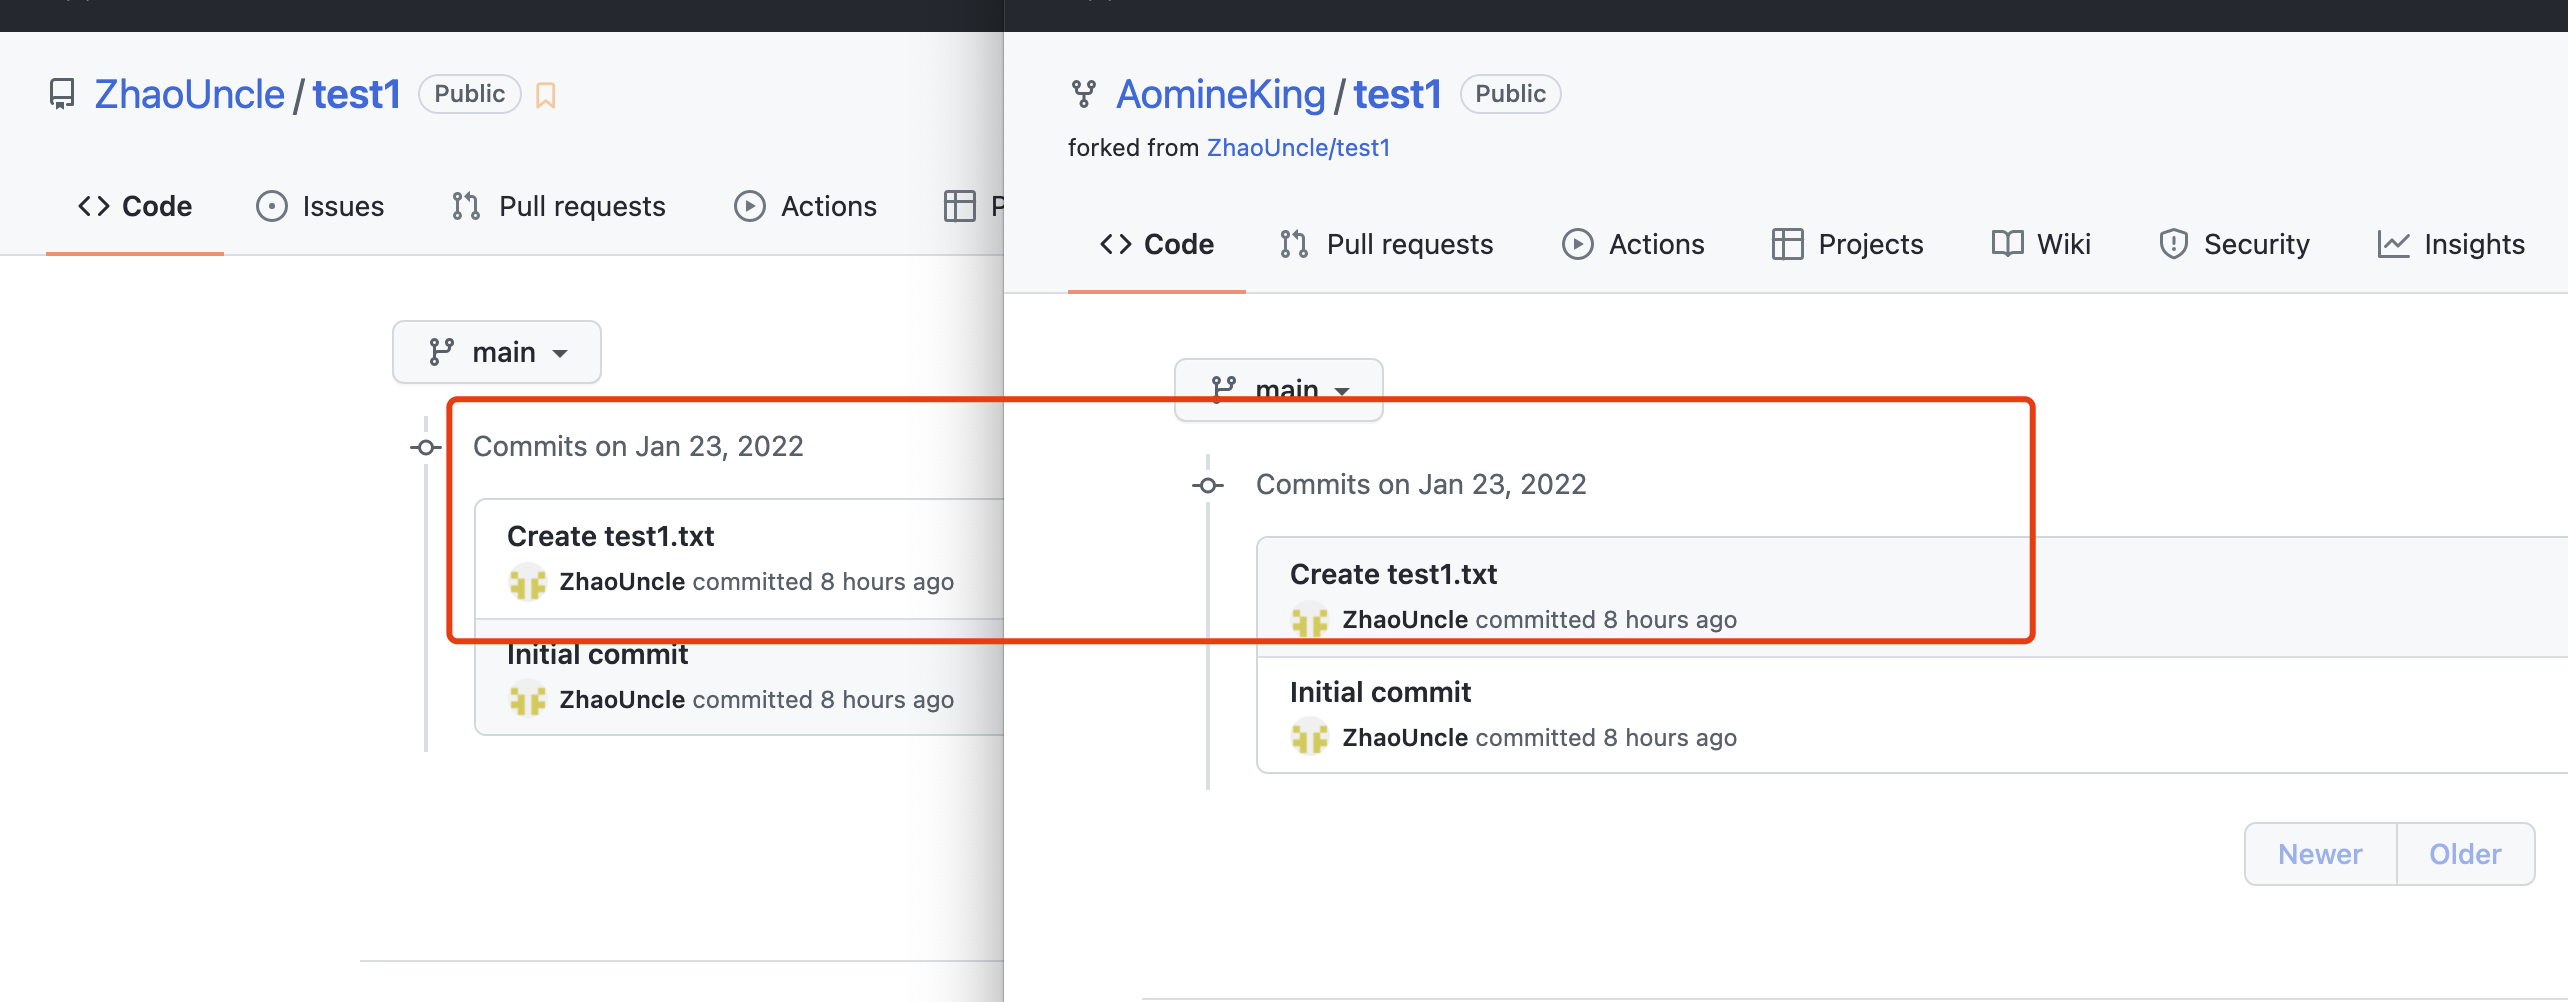Click ZhaoUncle avatar on left Create test1.txt commit
The height and width of the screenshot is (1002, 2568).
(x=528, y=582)
